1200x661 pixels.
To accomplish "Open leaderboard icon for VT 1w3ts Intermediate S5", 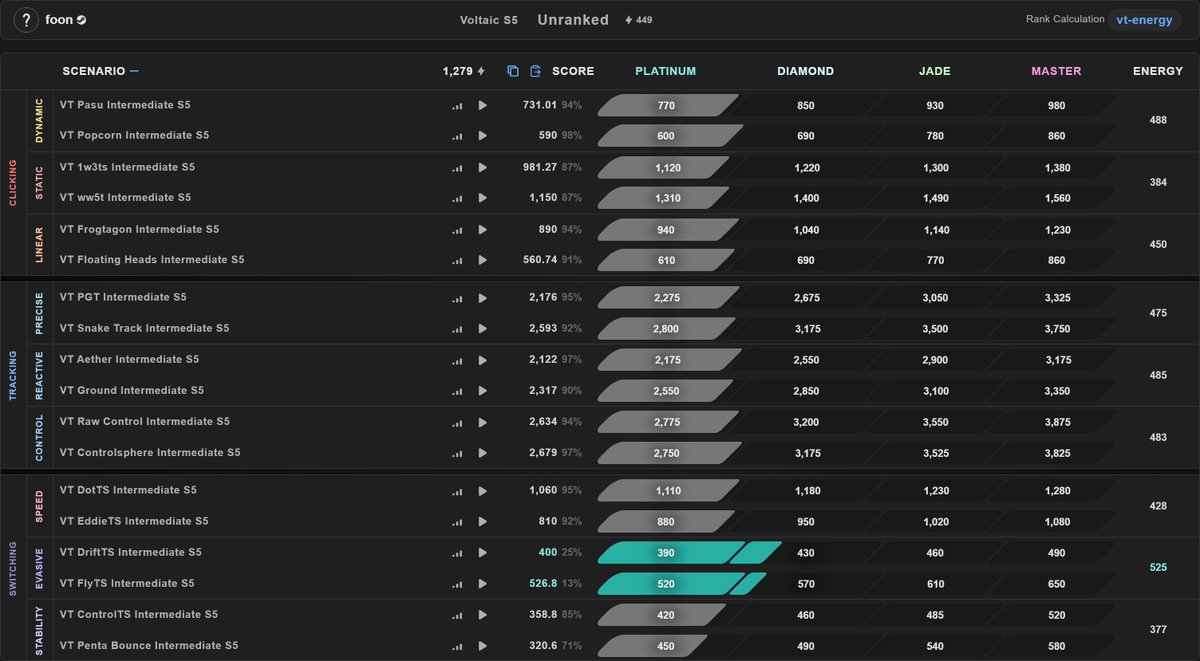I will [x=458, y=168].
